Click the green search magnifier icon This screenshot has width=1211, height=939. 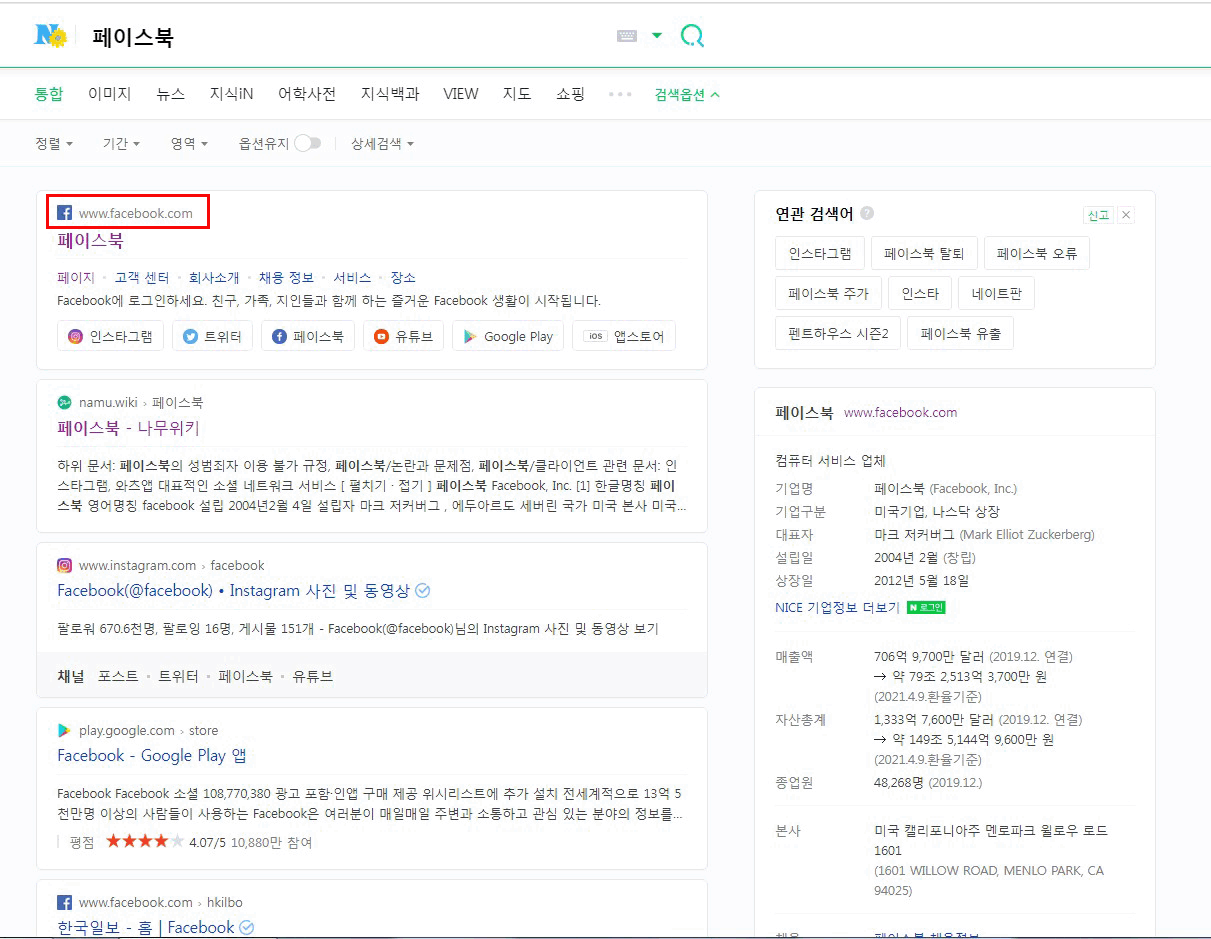tap(692, 37)
